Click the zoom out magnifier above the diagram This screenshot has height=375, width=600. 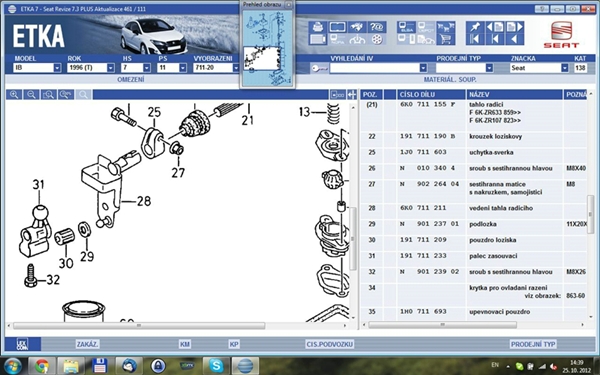[31, 95]
